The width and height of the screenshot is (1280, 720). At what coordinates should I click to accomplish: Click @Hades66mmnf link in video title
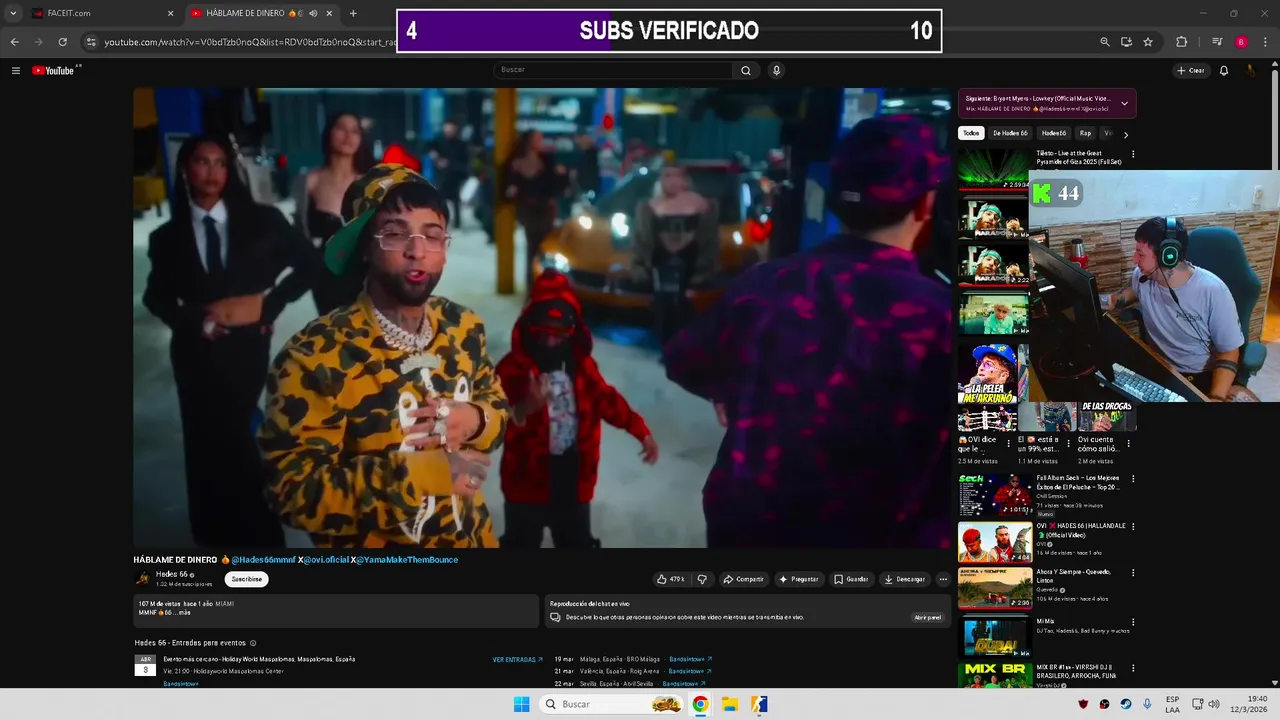point(263,560)
